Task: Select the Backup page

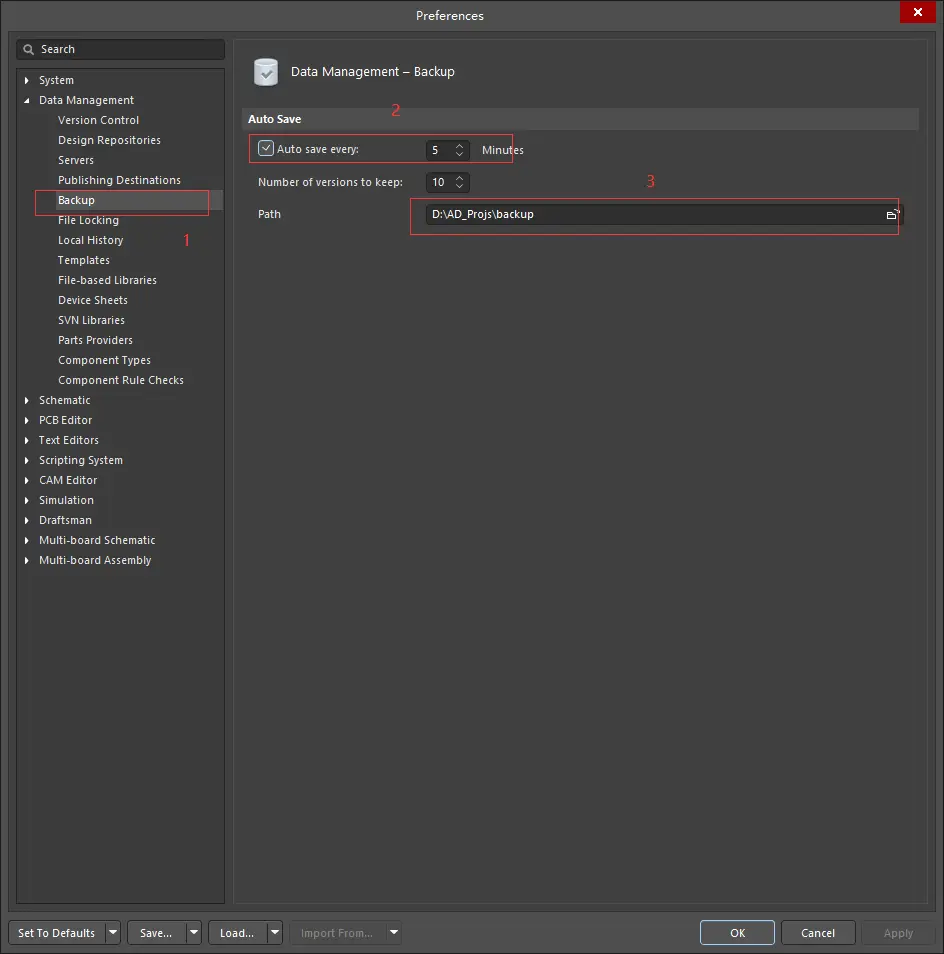Action: 77,201
